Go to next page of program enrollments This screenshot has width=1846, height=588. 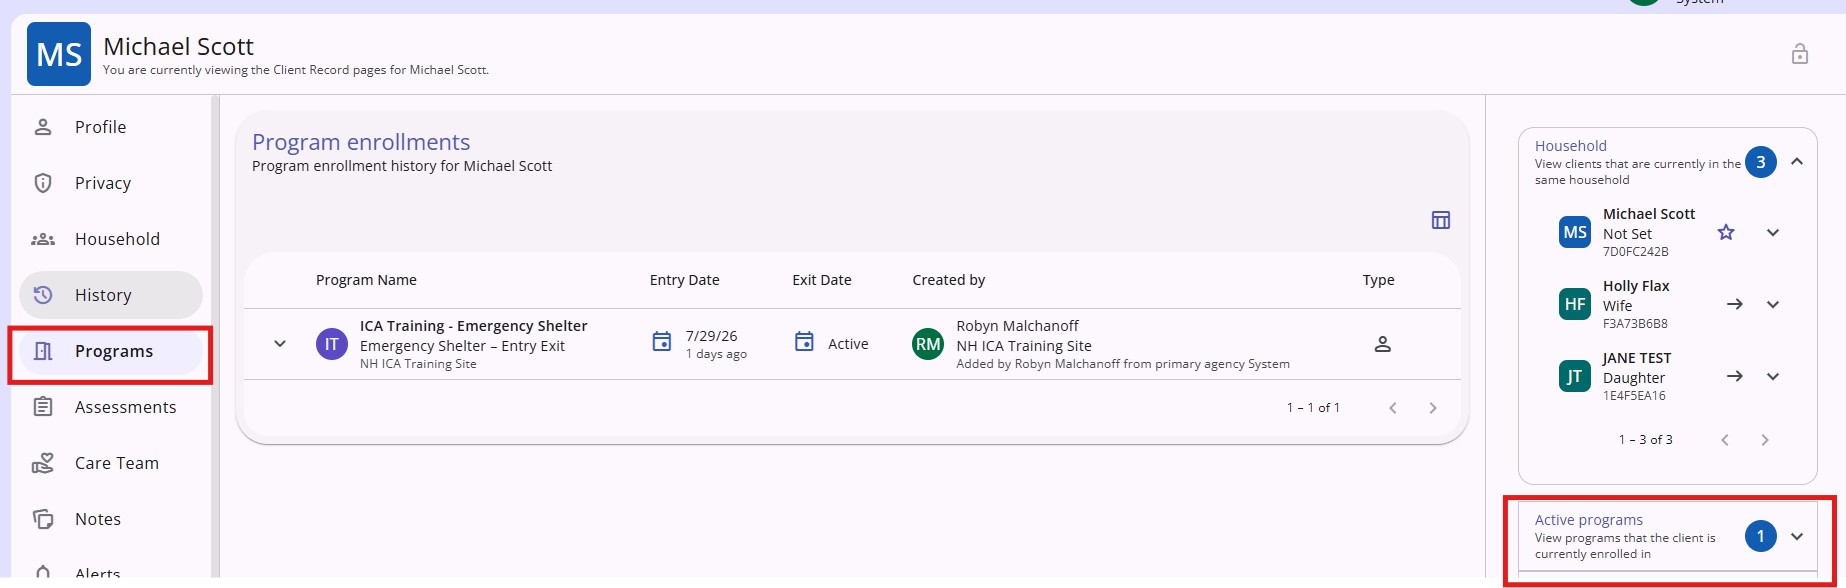pyautogui.click(x=1432, y=408)
